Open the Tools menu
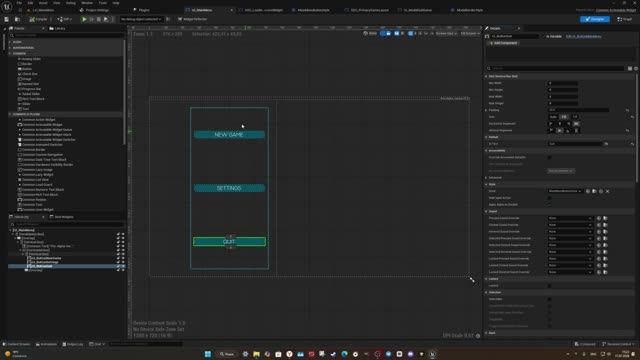 pos(102,3)
